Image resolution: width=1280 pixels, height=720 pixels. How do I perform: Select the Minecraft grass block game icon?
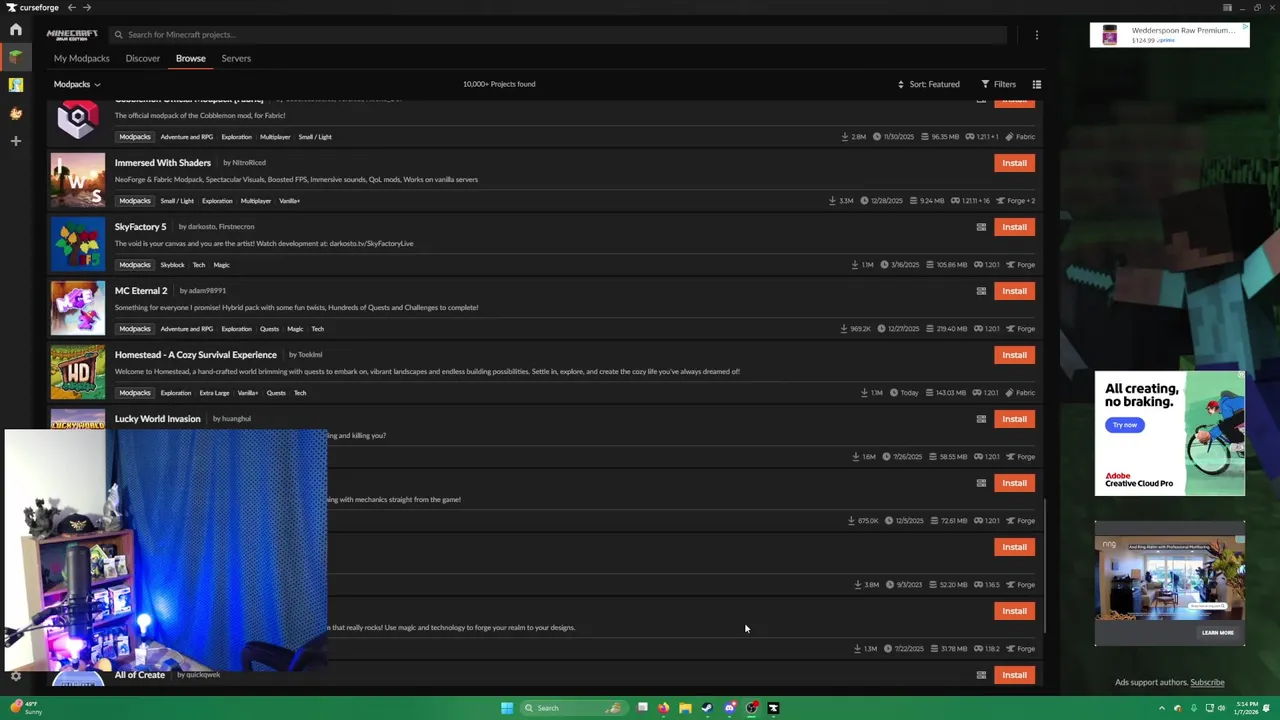pyautogui.click(x=16, y=57)
